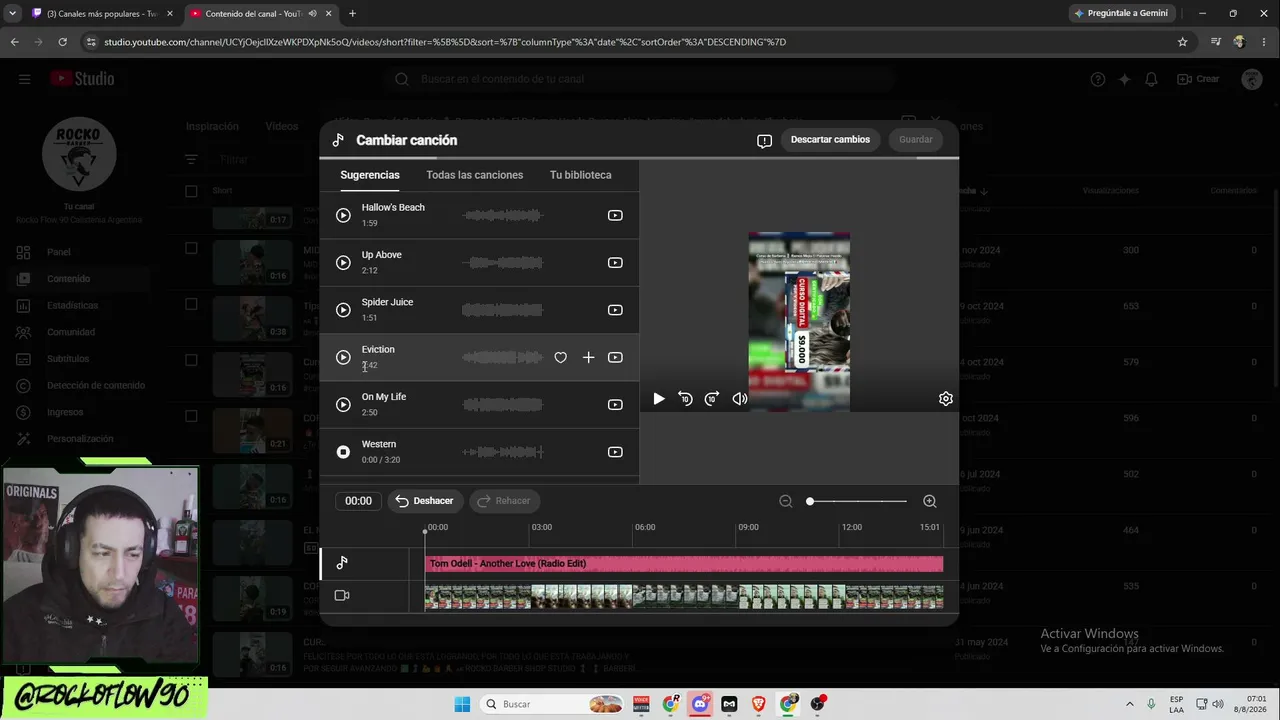Rewind the preview 10 seconds
The height and width of the screenshot is (720, 1280).
pyautogui.click(x=685, y=399)
